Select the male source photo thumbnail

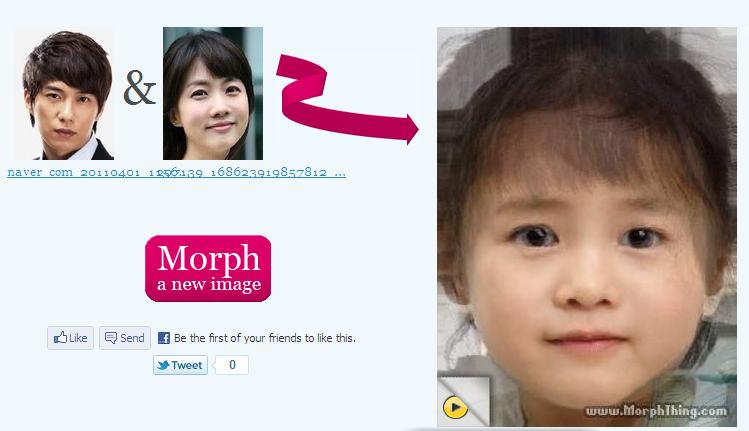coord(64,94)
